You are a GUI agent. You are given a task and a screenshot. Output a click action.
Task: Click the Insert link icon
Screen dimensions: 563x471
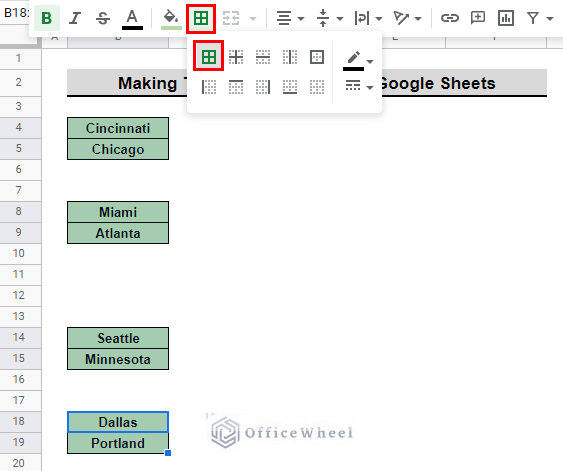pos(450,18)
